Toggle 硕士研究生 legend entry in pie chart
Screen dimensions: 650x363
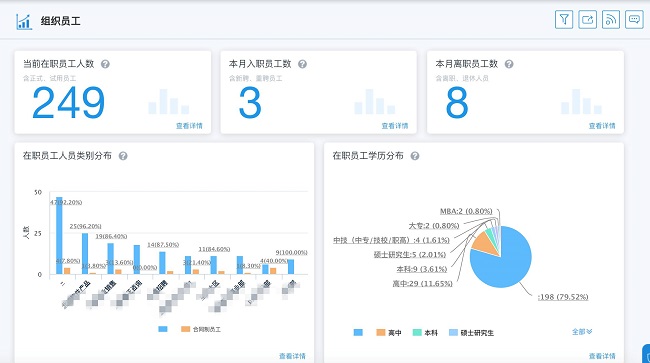pos(471,332)
